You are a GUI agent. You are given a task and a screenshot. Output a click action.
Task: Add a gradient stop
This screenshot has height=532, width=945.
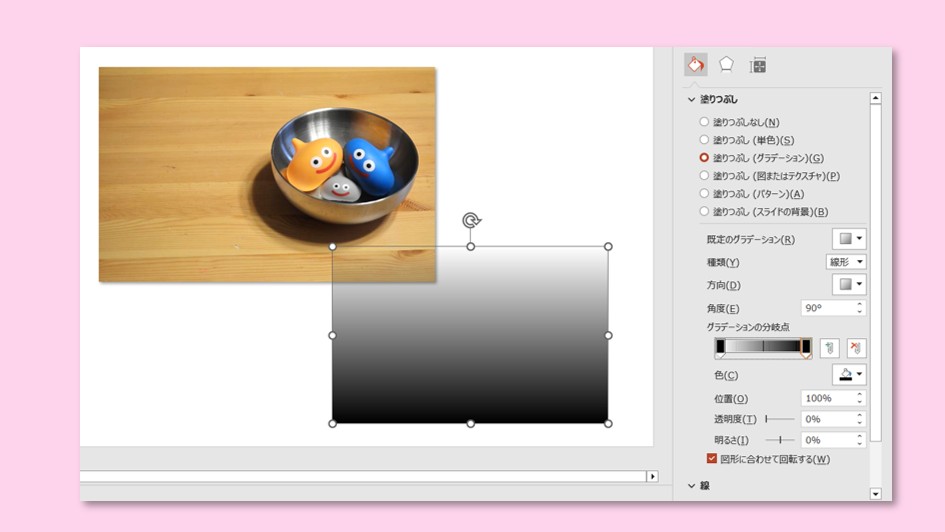click(x=829, y=348)
